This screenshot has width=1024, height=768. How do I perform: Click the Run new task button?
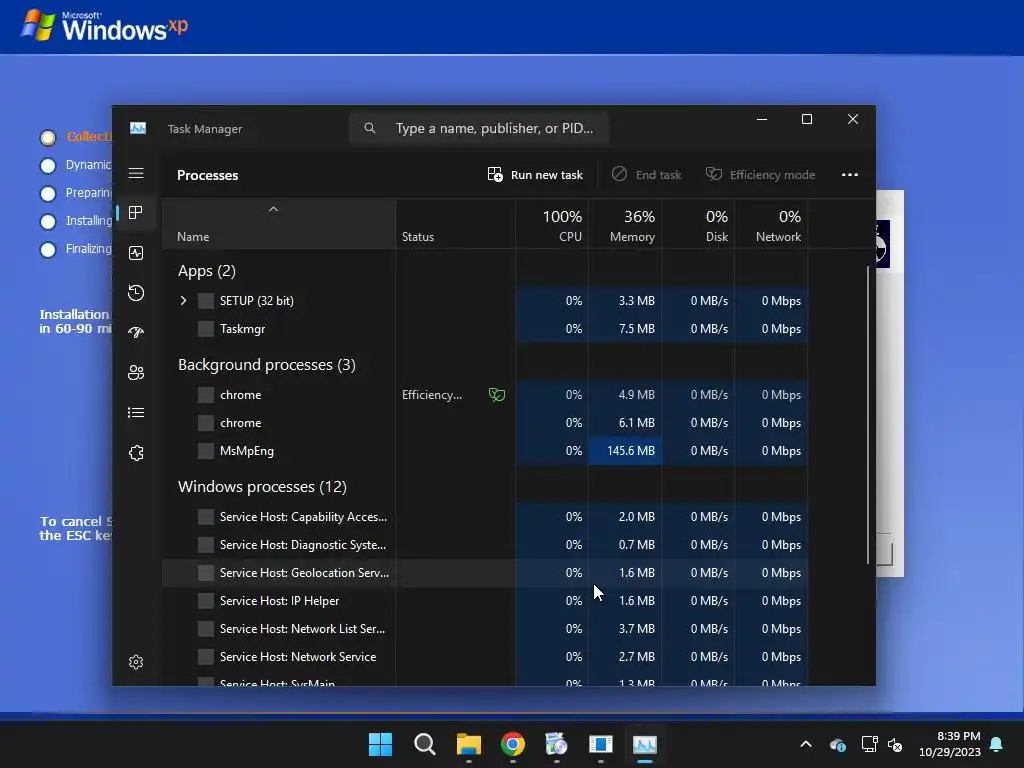tap(535, 174)
